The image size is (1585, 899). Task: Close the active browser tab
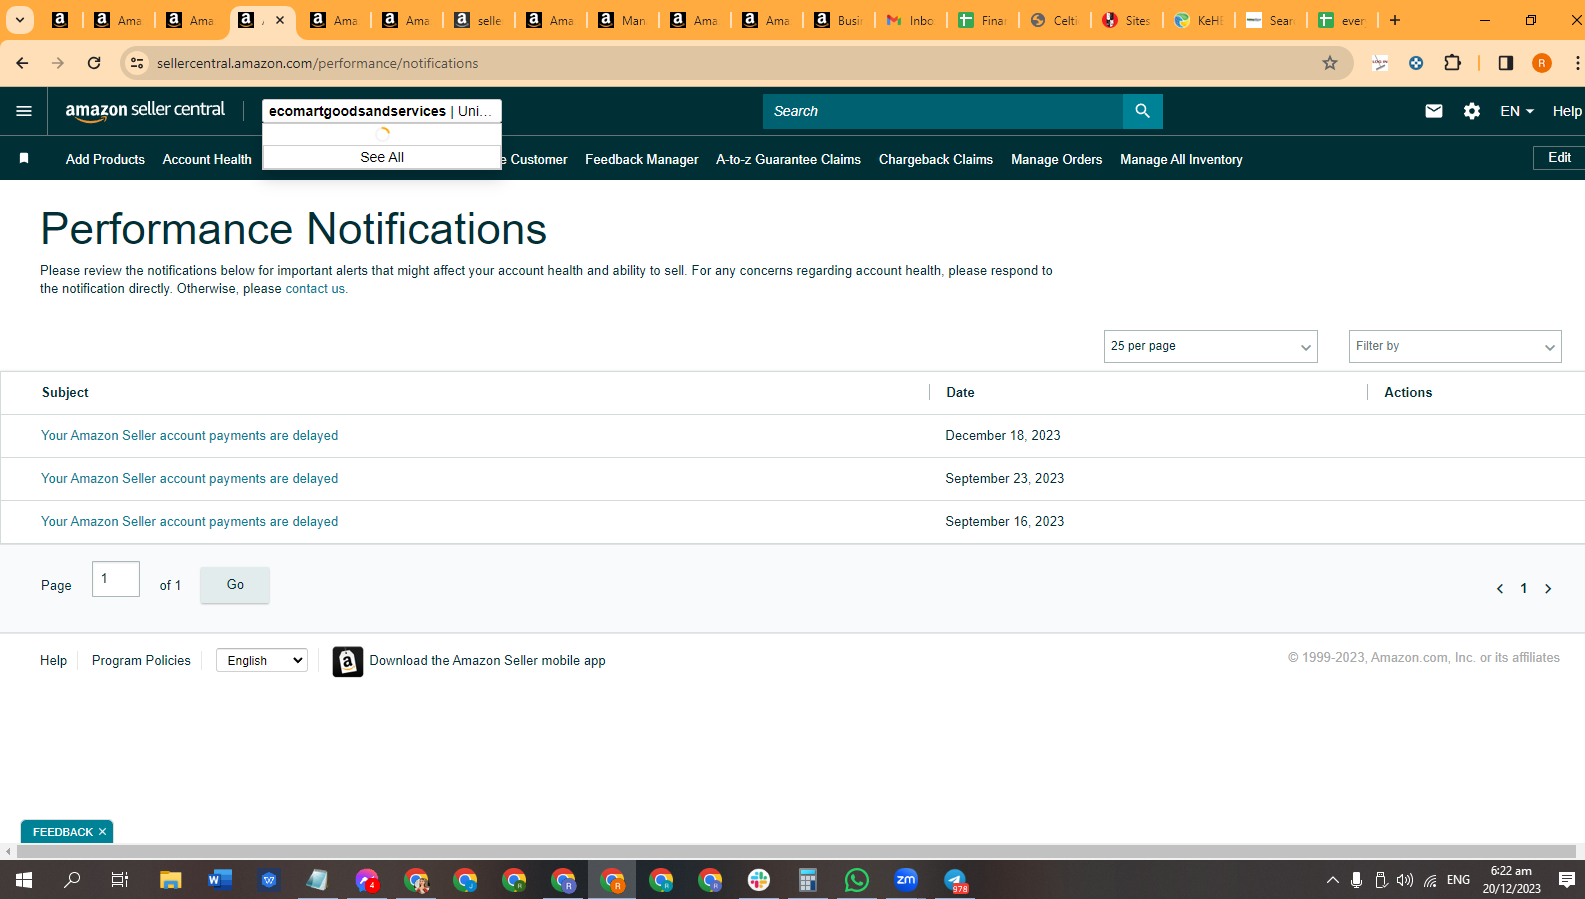pyautogui.click(x=280, y=20)
